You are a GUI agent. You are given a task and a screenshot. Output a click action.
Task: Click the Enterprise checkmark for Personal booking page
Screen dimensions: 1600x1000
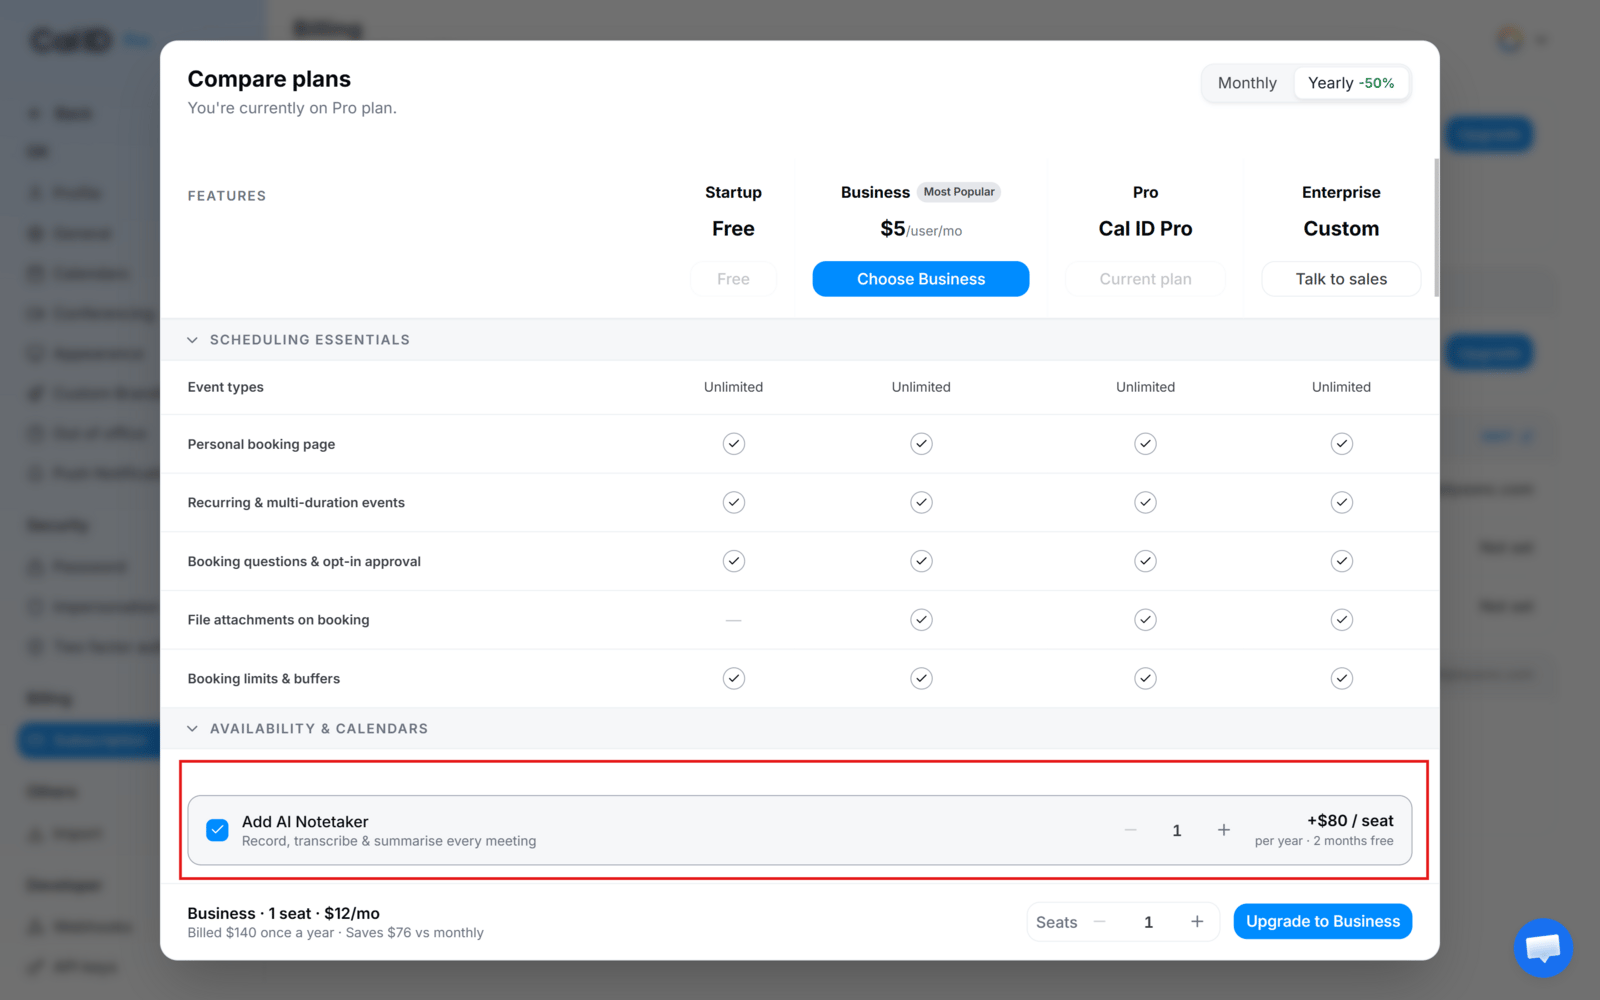(1341, 444)
